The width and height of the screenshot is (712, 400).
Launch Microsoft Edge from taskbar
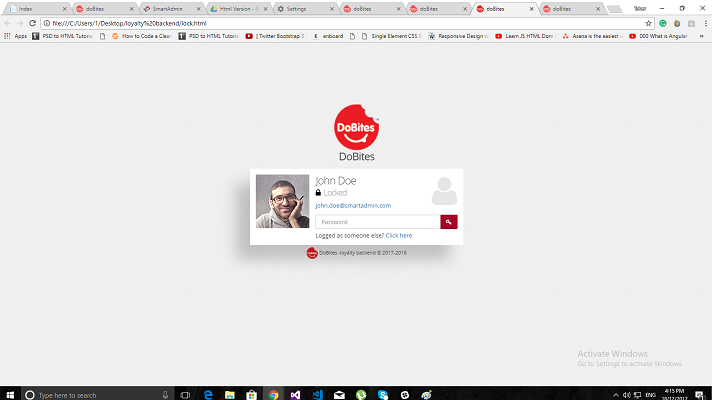(208, 395)
